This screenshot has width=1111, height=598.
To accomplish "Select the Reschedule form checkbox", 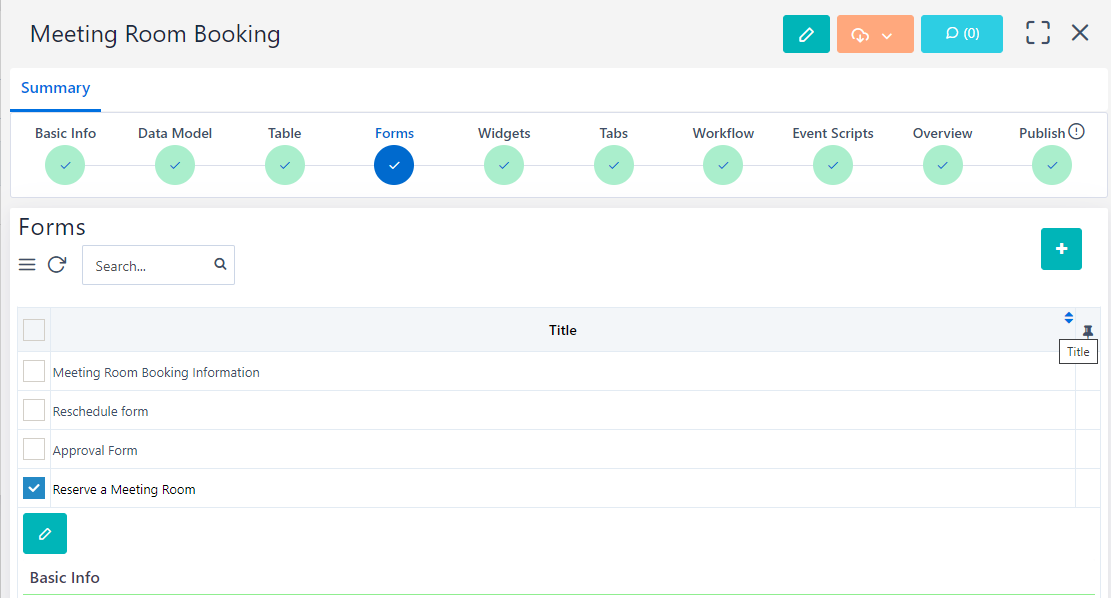I will pyautogui.click(x=34, y=411).
